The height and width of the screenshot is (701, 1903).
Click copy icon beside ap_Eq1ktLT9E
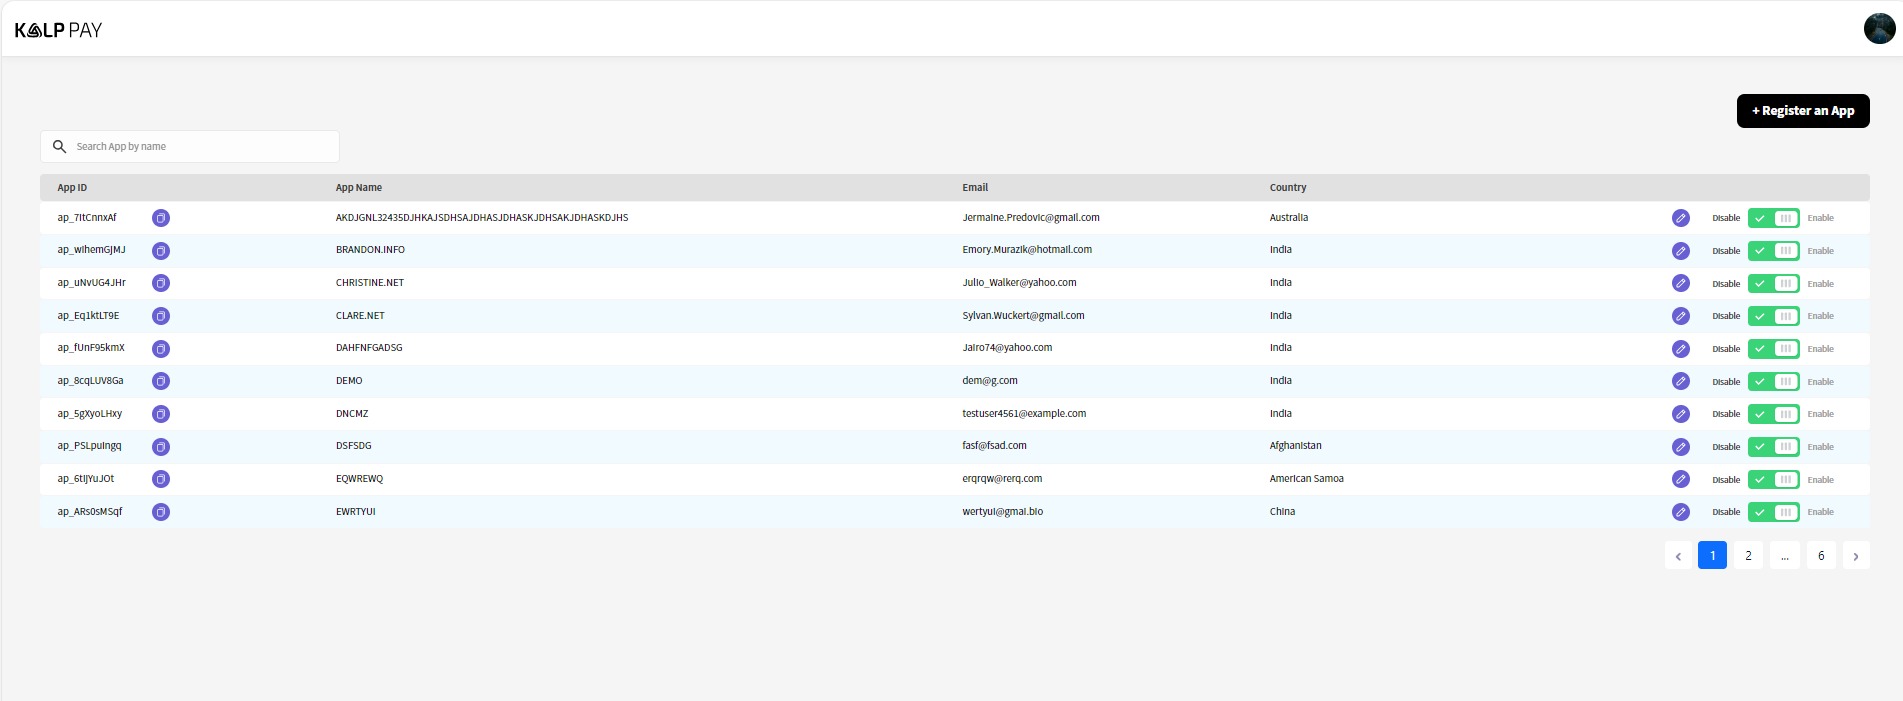pos(160,316)
